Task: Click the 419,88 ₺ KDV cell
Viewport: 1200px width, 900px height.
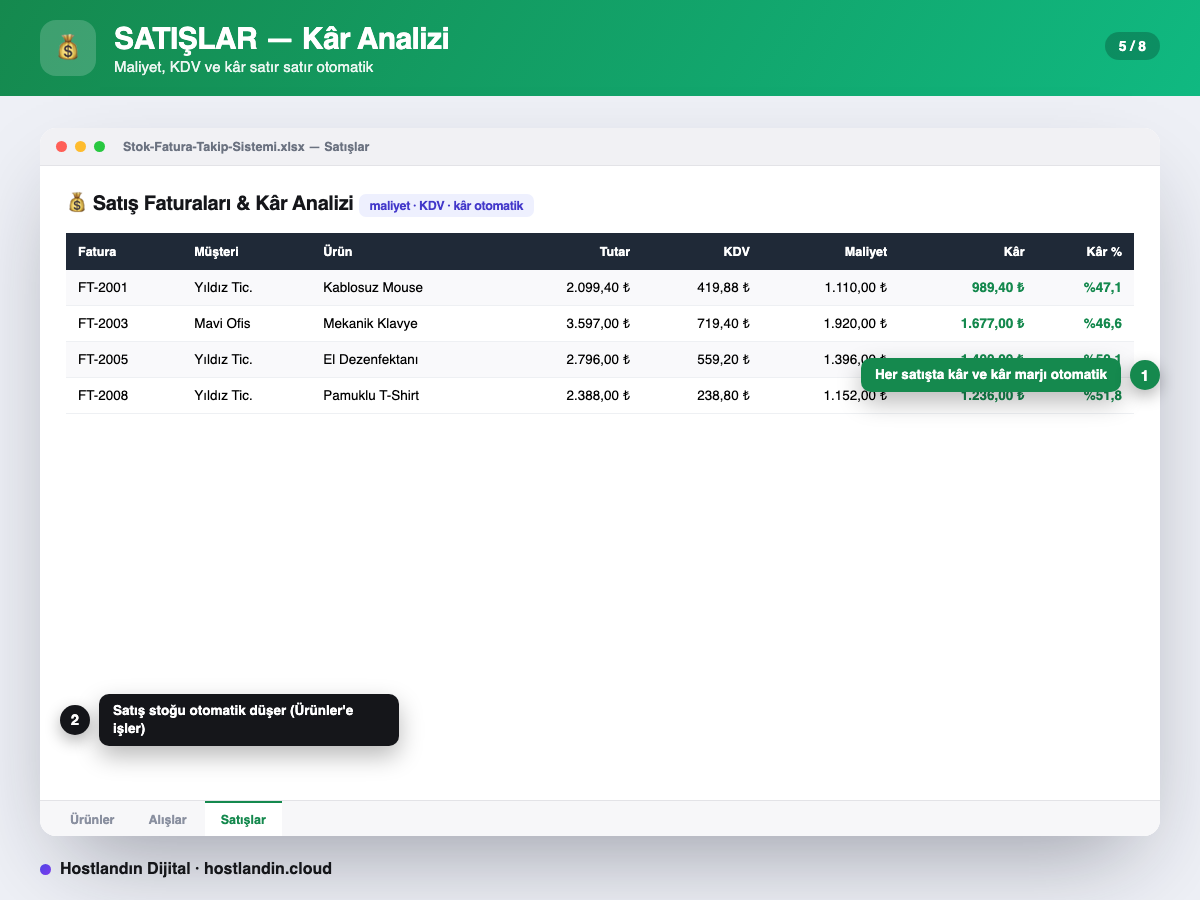Action: (724, 288)
